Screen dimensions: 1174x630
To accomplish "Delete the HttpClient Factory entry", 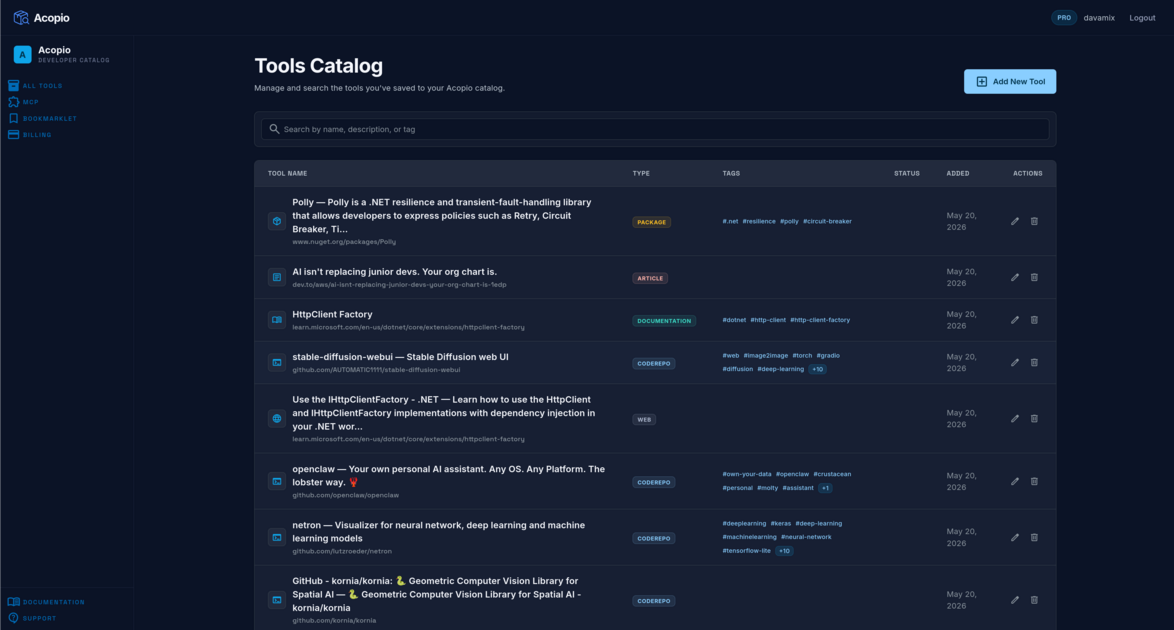I will 1034,320.
